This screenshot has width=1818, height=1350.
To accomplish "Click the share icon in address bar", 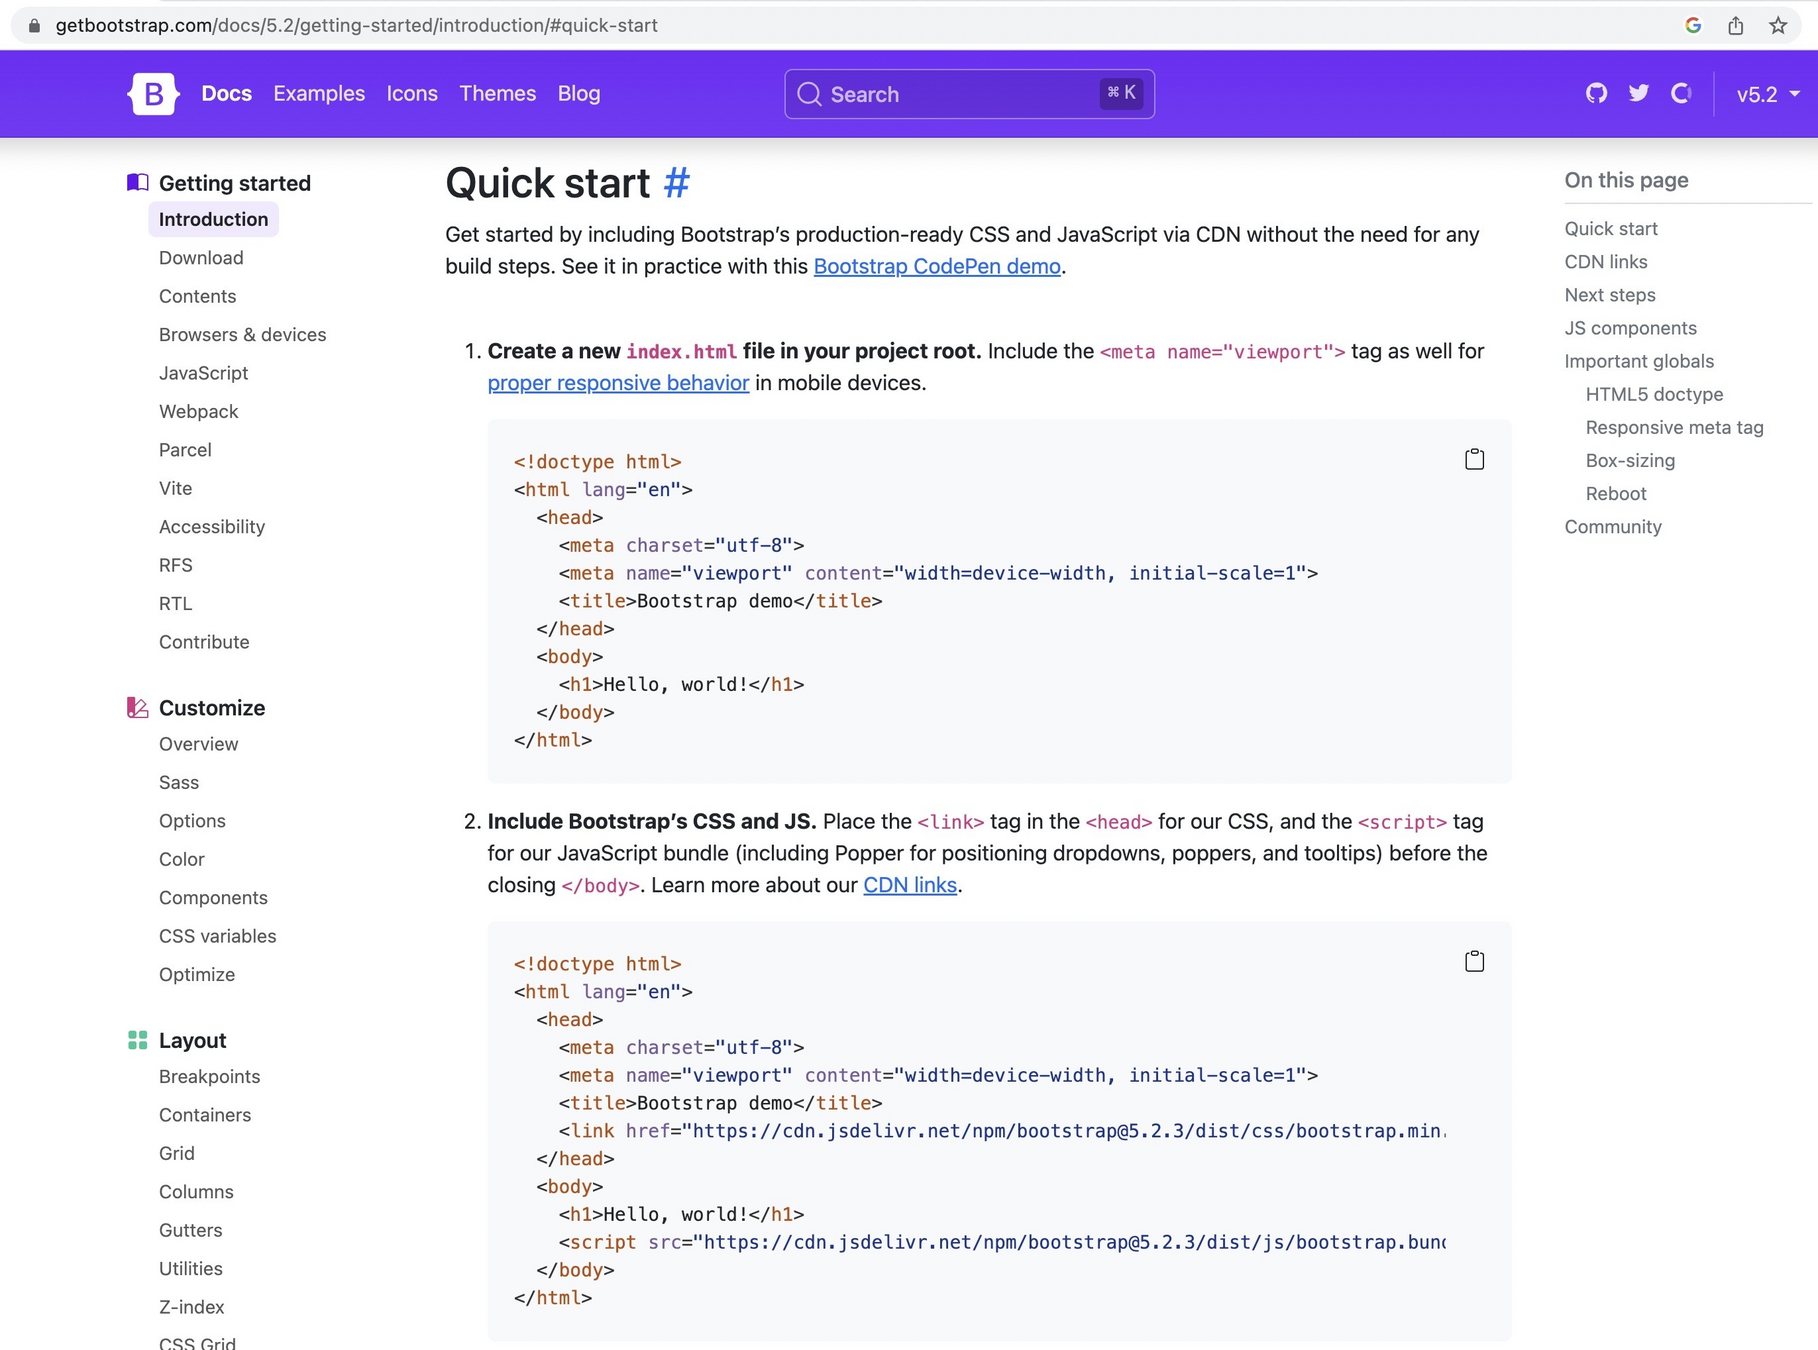I will (1735, 25).
